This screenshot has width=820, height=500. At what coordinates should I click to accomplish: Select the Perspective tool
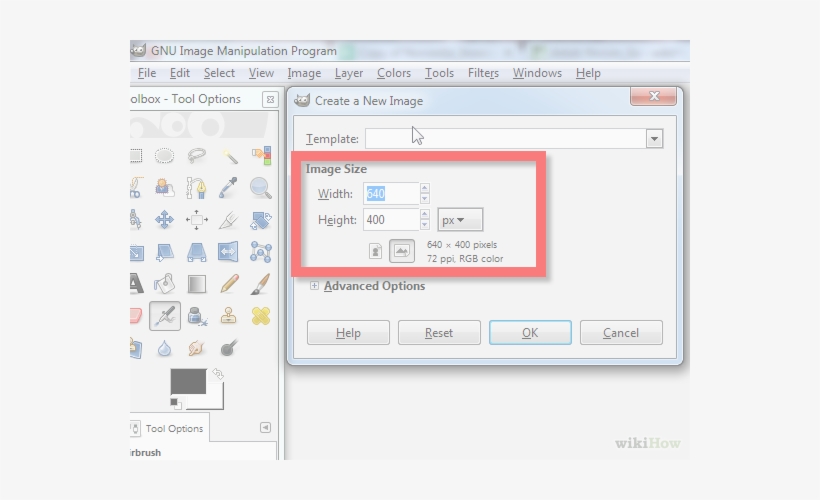coord(197,252)
